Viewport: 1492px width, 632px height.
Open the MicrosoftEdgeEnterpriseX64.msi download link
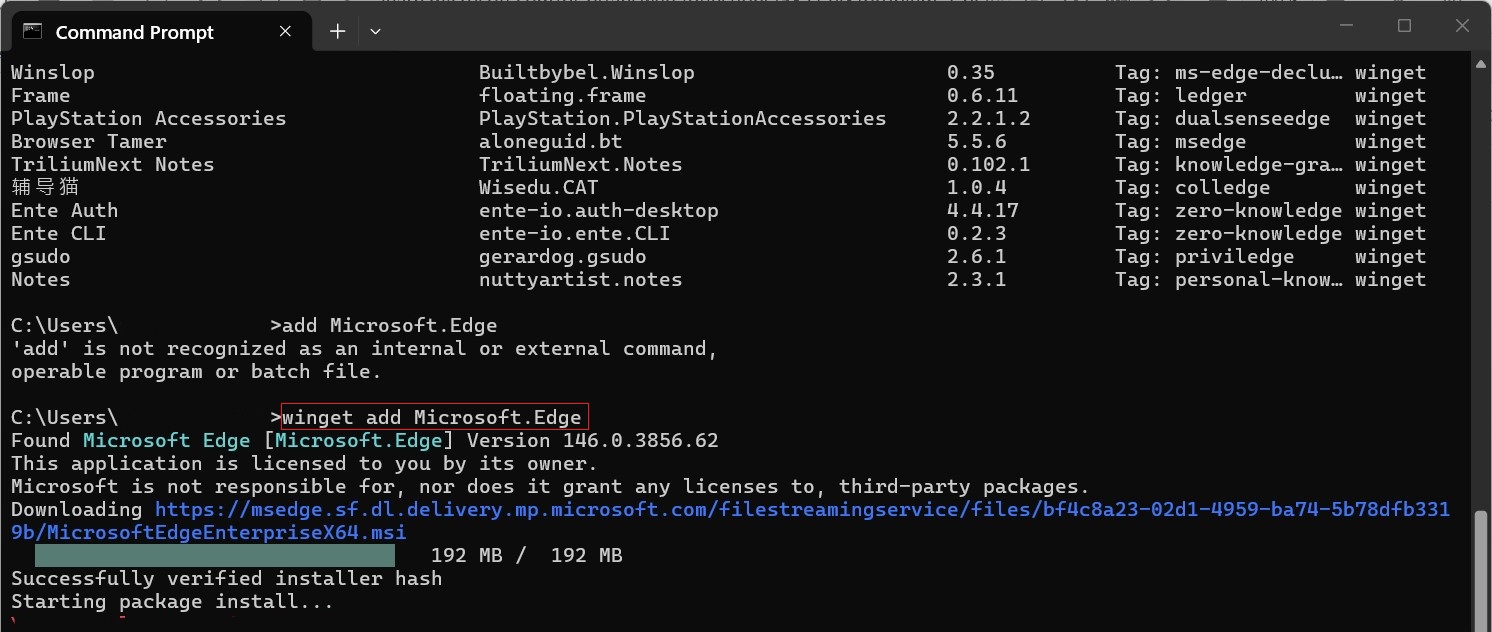pos(730,521)
